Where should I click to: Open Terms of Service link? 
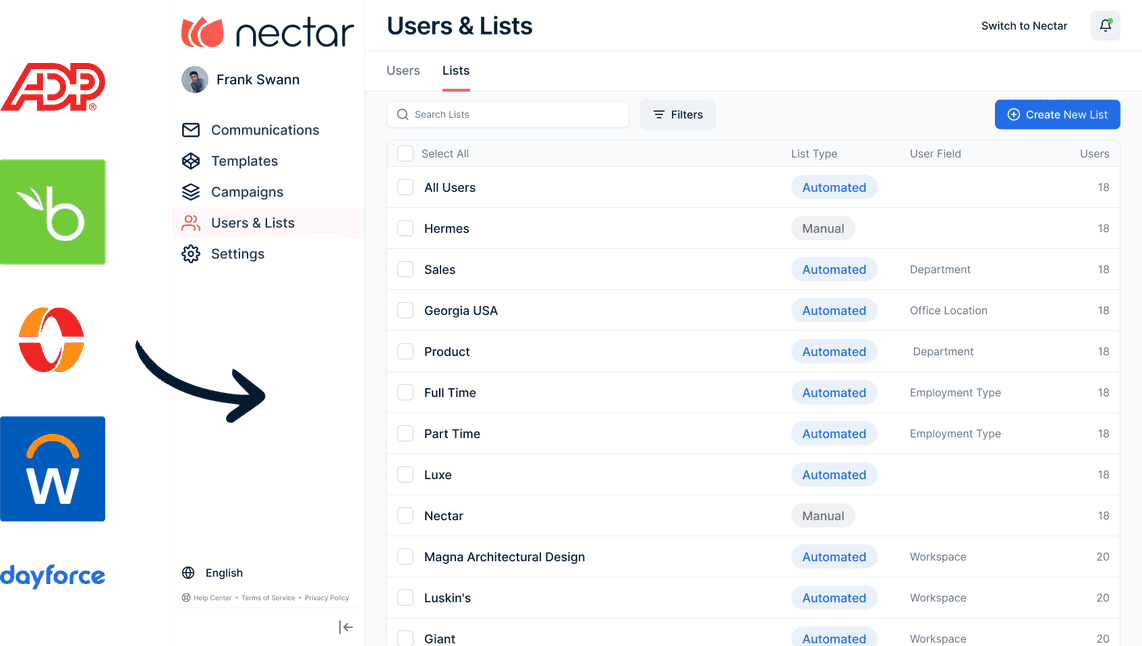[268, 598]
